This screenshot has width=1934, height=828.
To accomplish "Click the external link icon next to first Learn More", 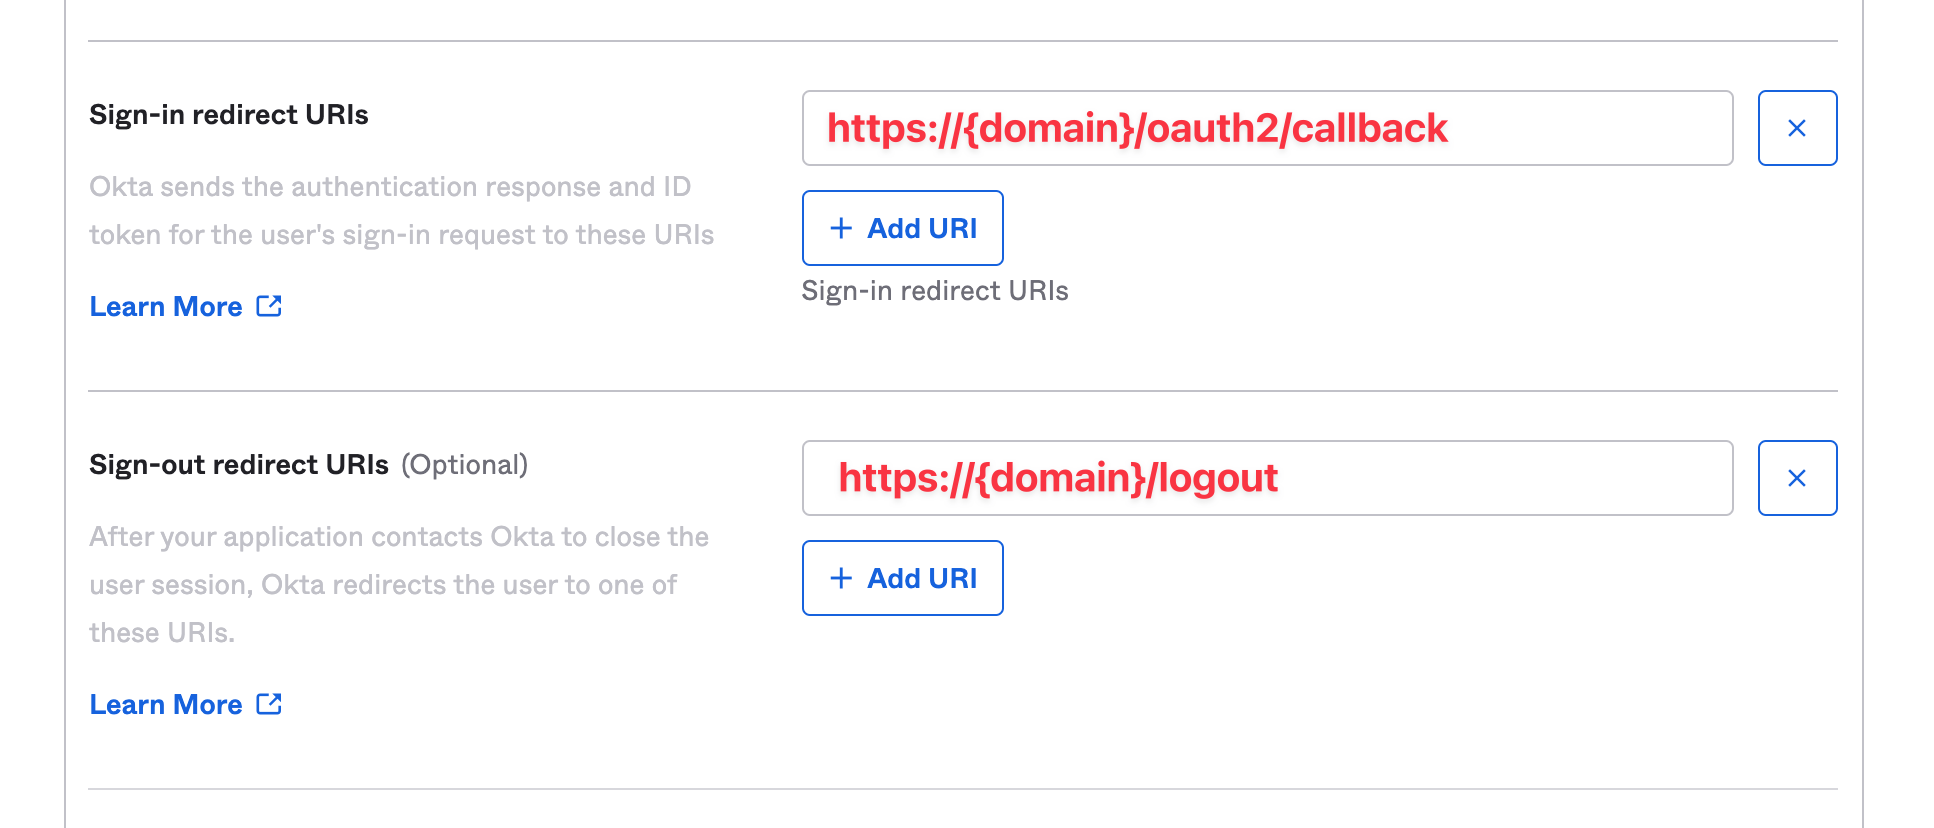I will click(x=268, y=306).
